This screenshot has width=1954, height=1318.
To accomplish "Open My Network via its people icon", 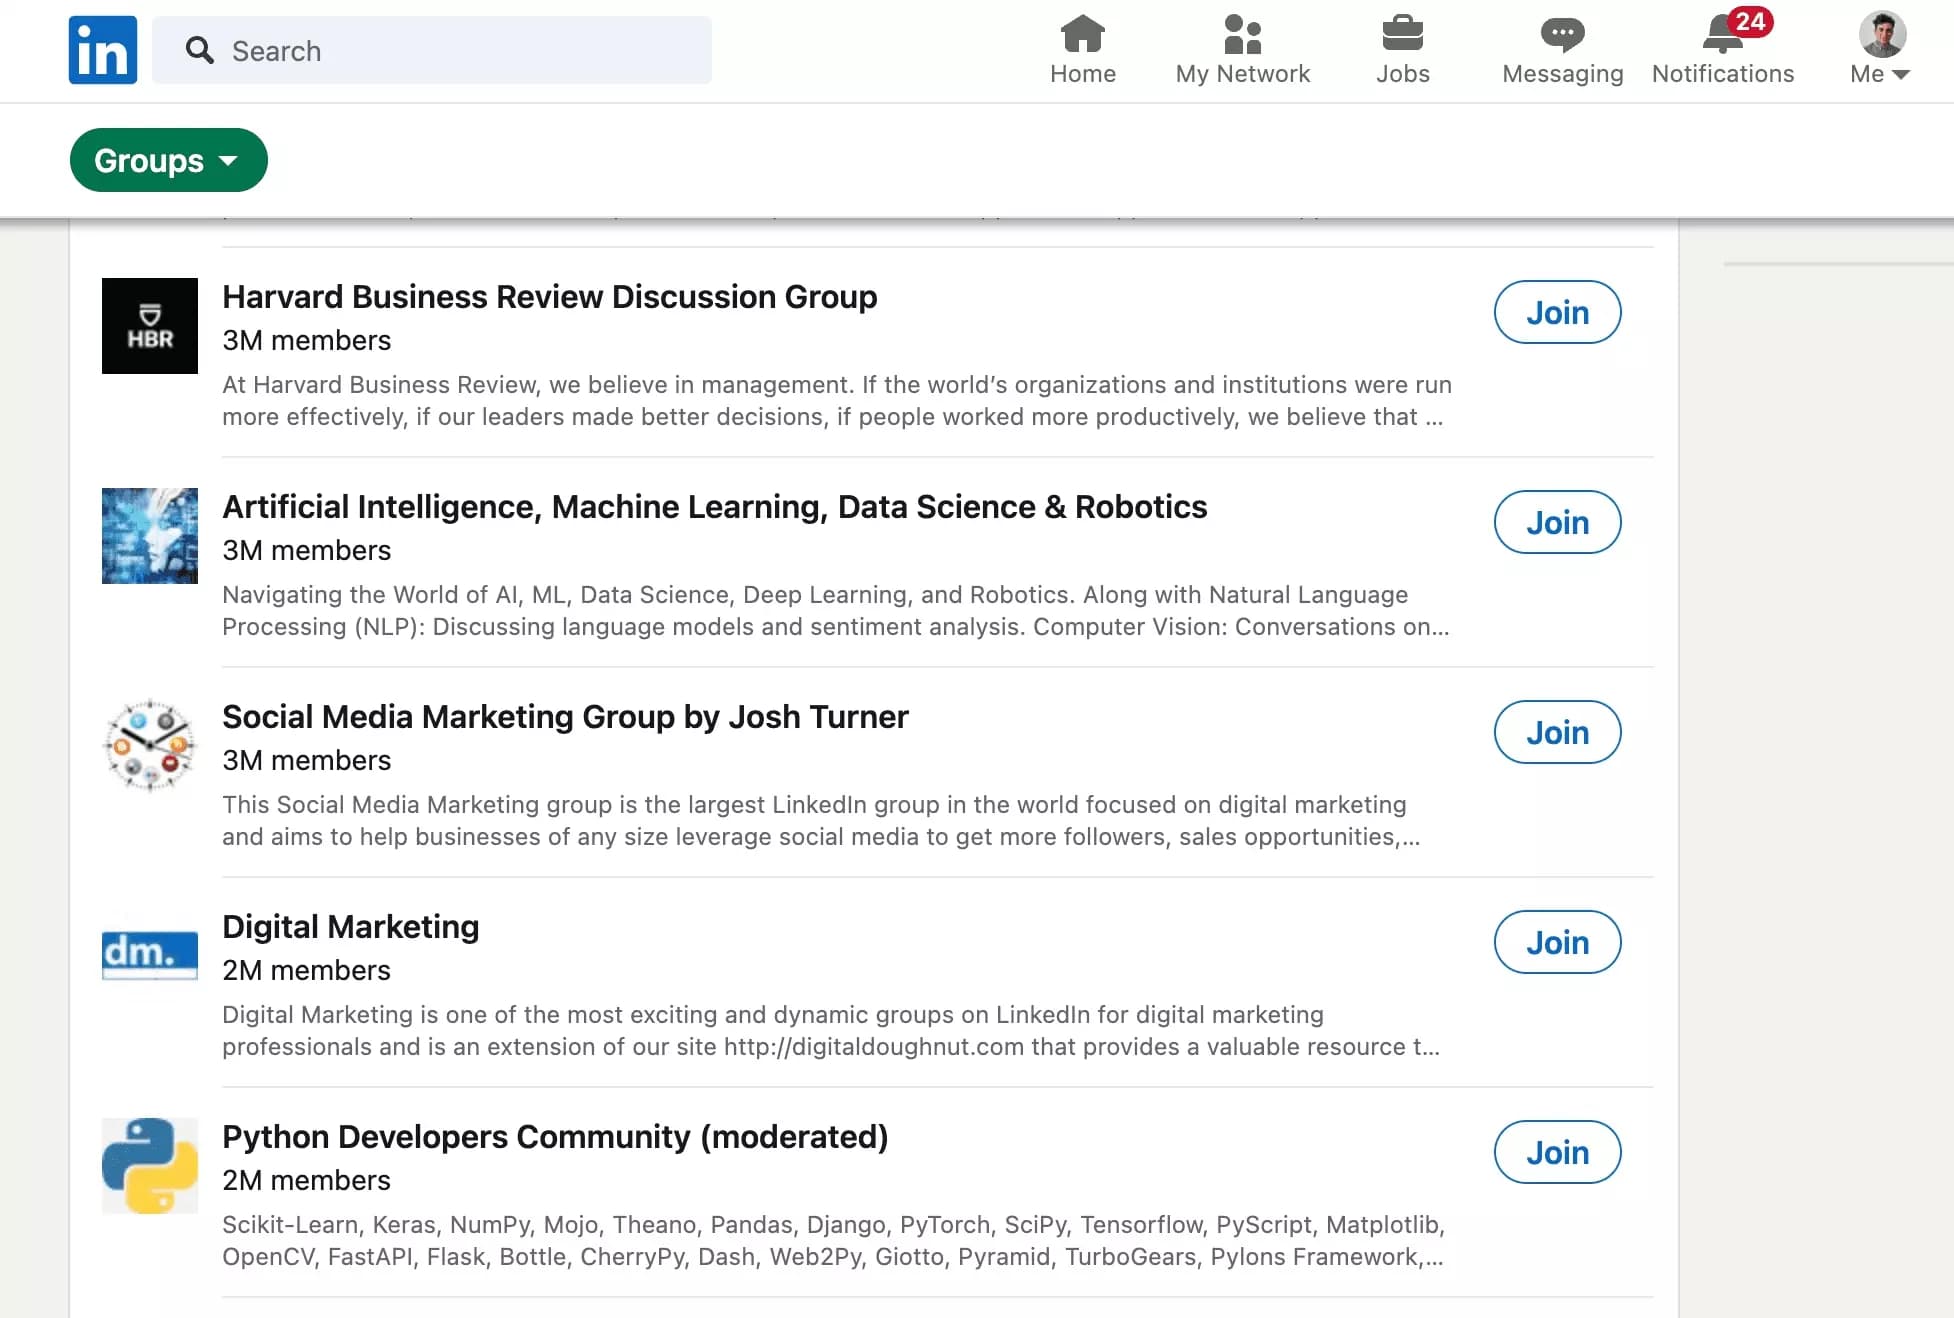I will [1242, 35].
